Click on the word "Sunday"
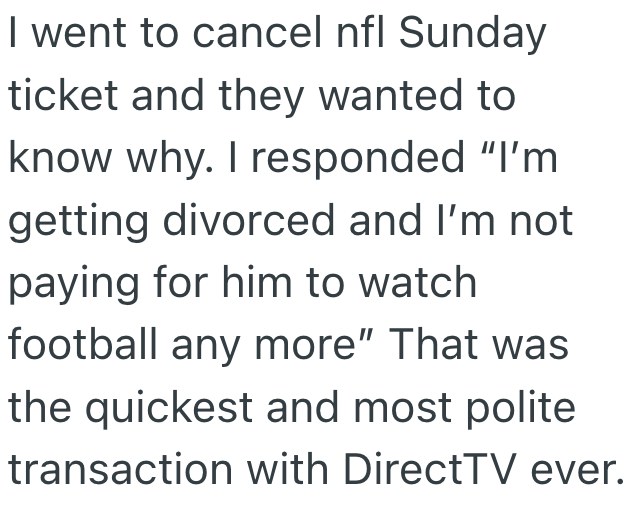Screen dimensions: 630x522 (x=474, y=36)
